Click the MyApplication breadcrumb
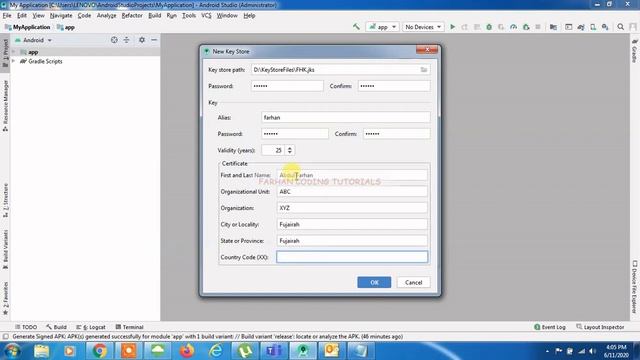Viewport: 640px width, 360px height. (27, 27)
